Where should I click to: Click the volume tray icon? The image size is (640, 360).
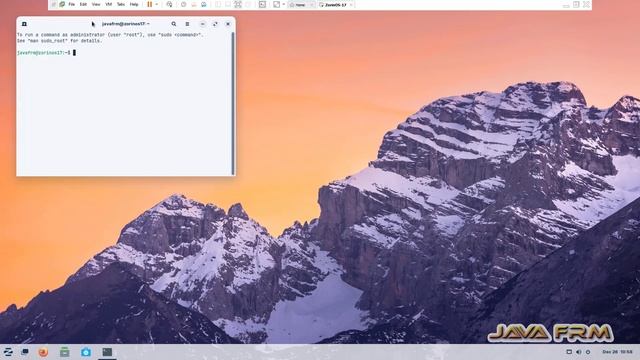pos(578,352)
